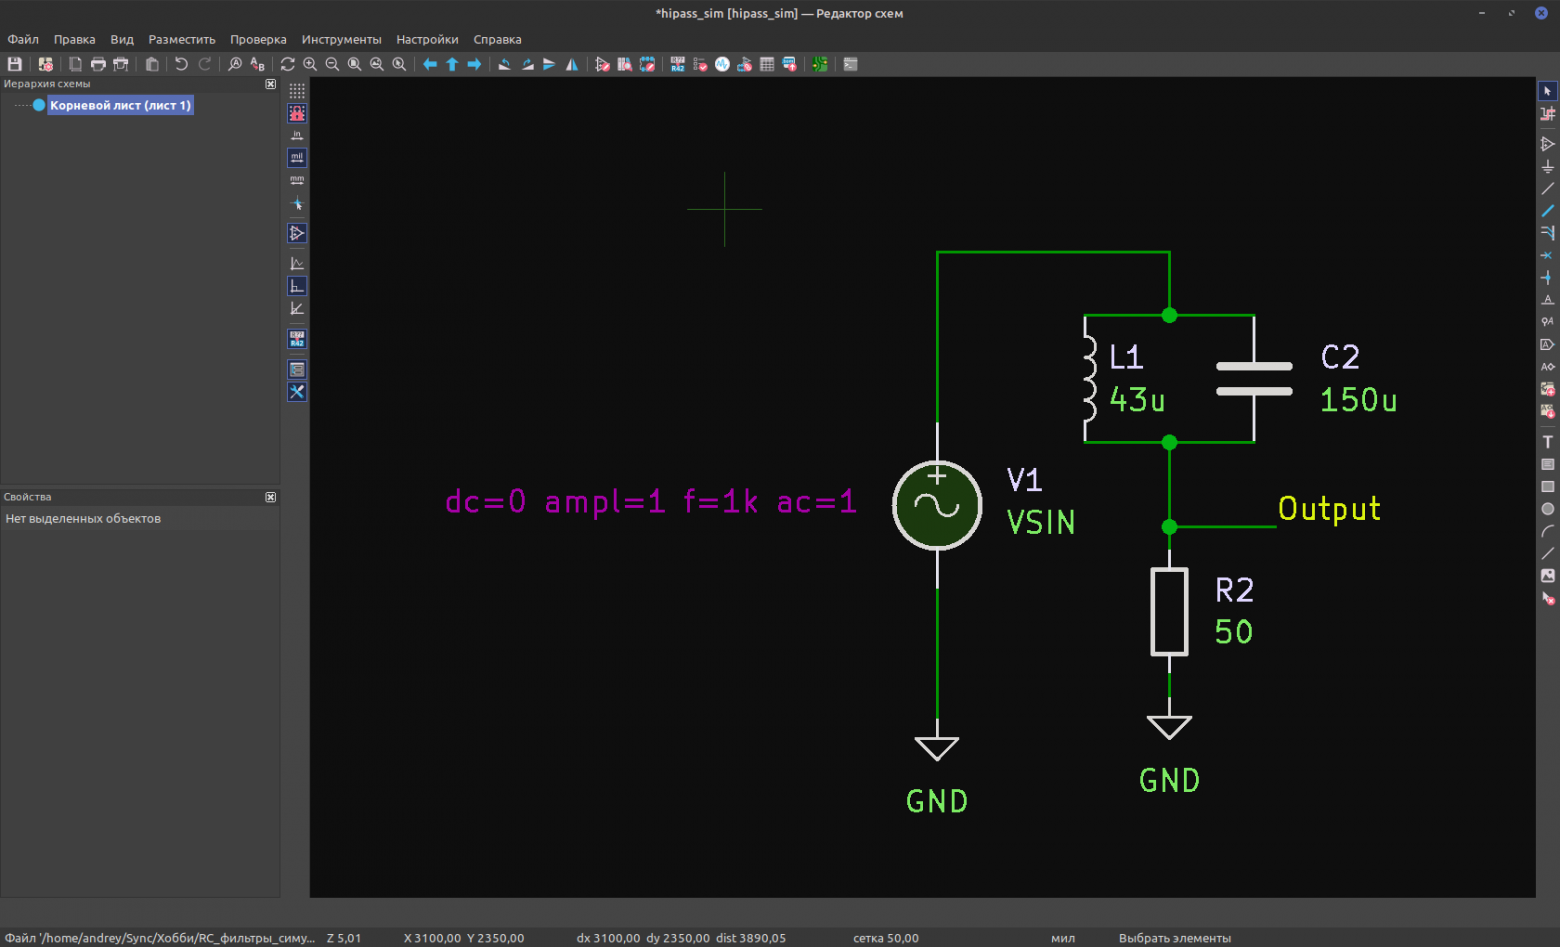Open the Инструменты menu
Screen dimensions: 1560x947
[x=341, y=40]
